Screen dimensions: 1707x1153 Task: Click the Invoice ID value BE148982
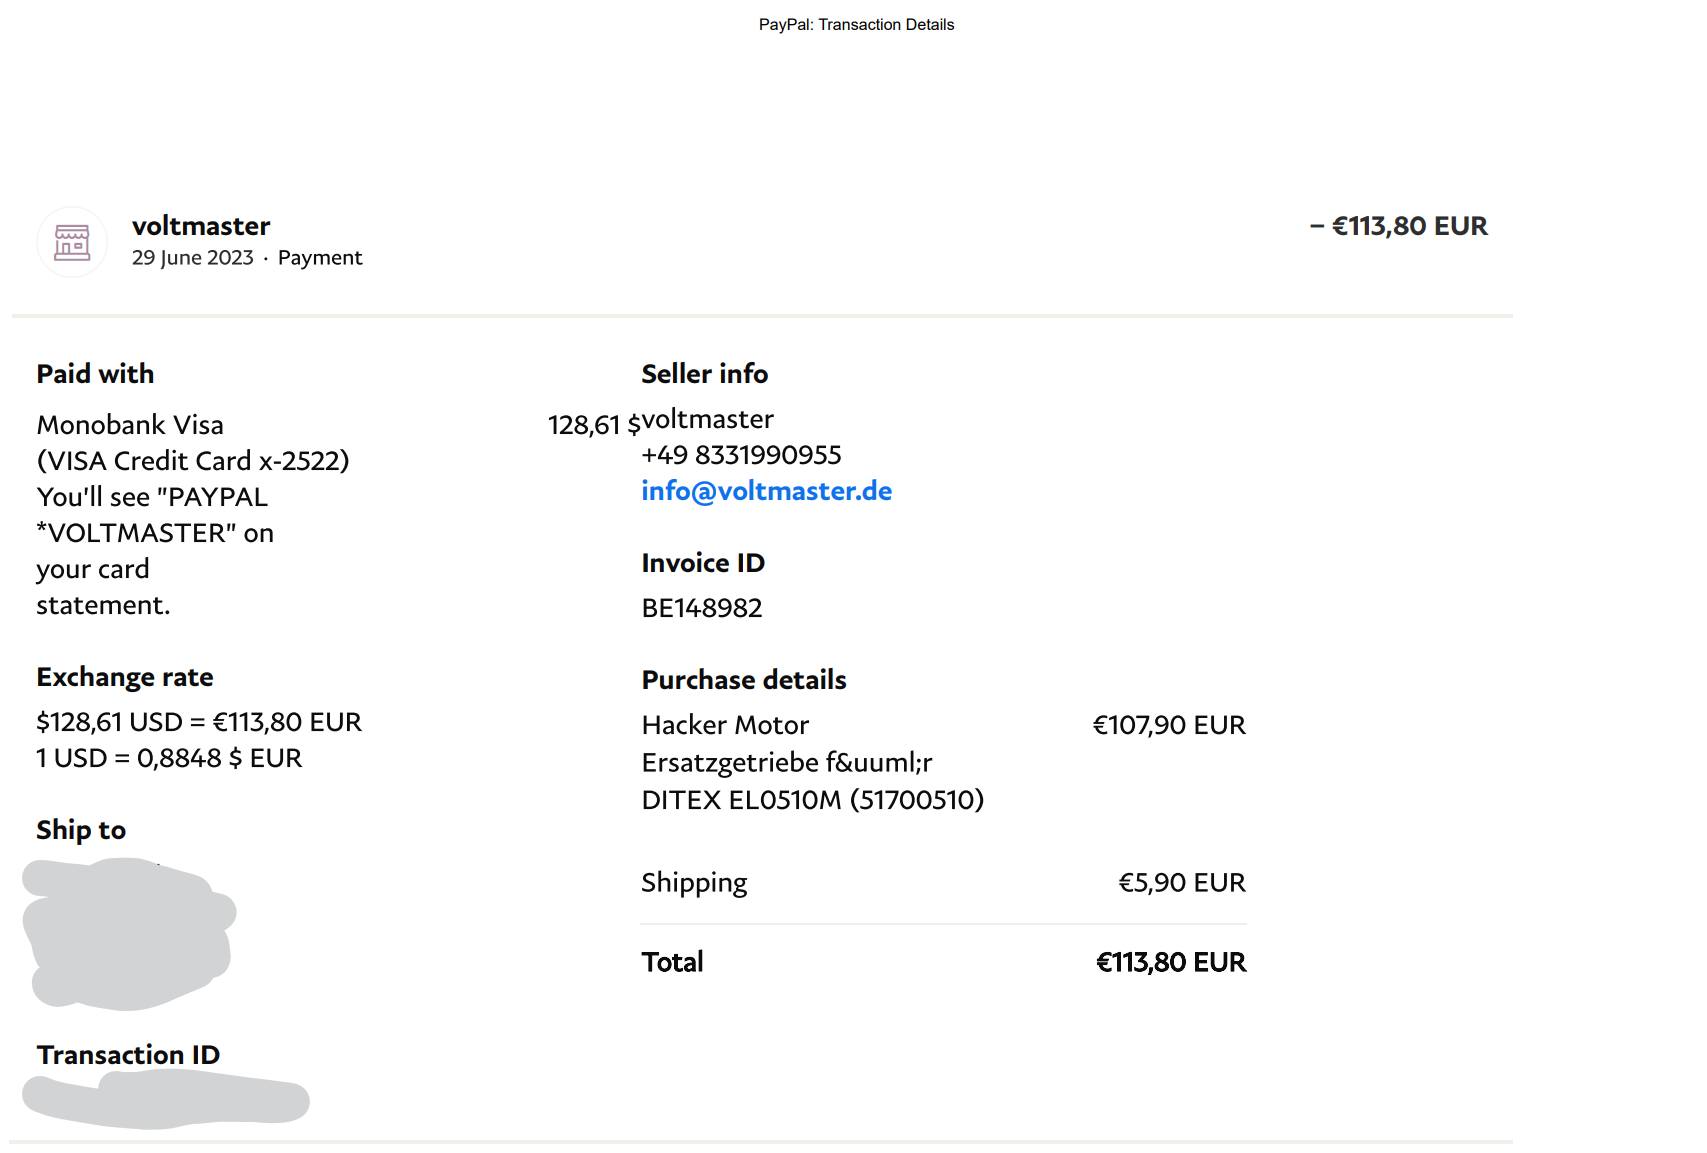point(701,608)
